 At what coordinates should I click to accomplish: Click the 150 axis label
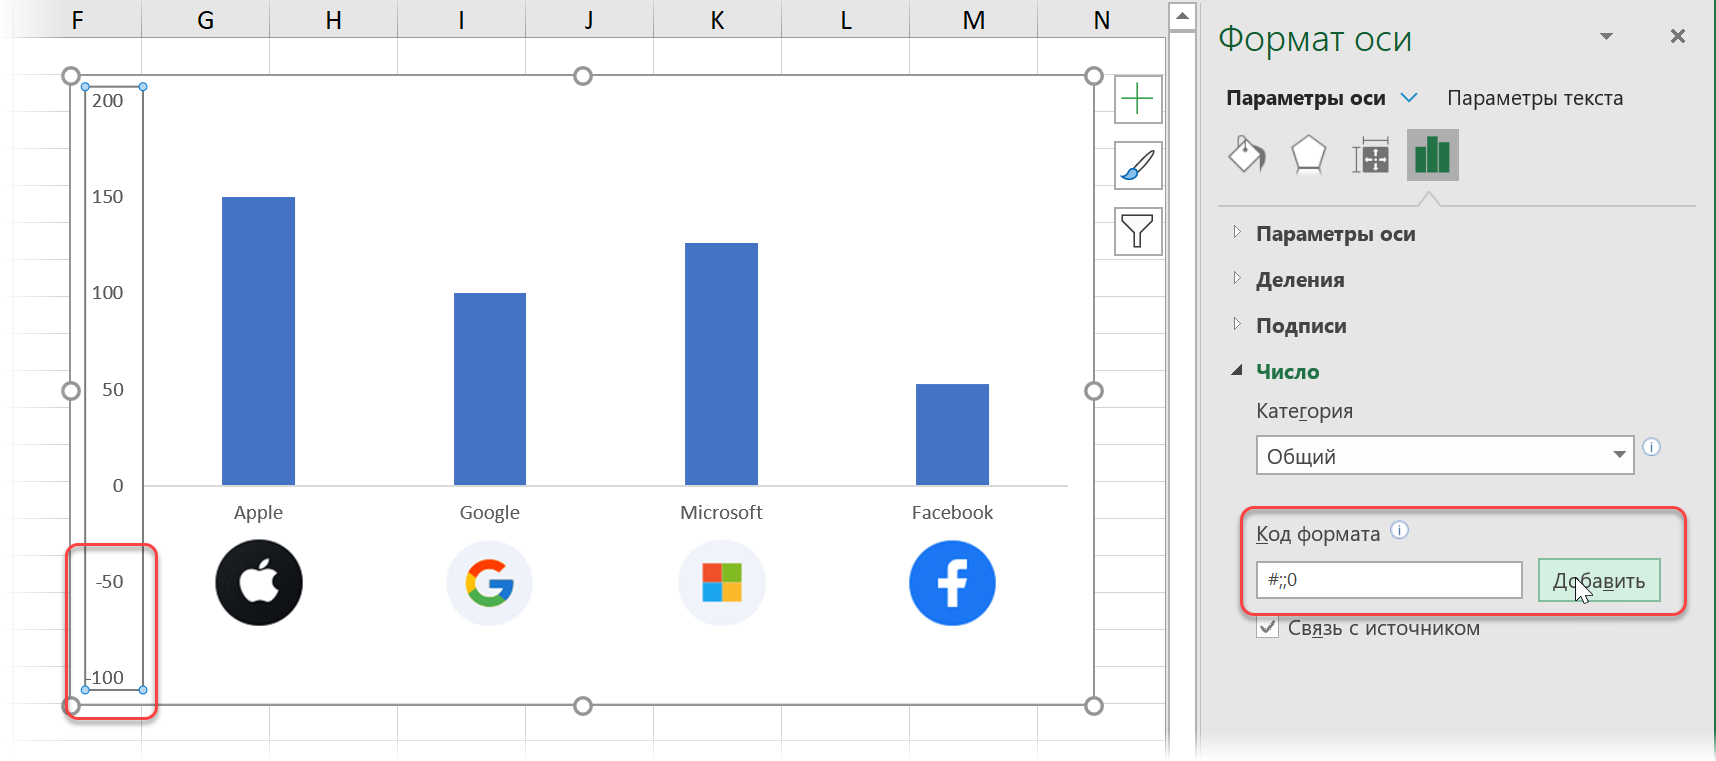coord(108,197)
